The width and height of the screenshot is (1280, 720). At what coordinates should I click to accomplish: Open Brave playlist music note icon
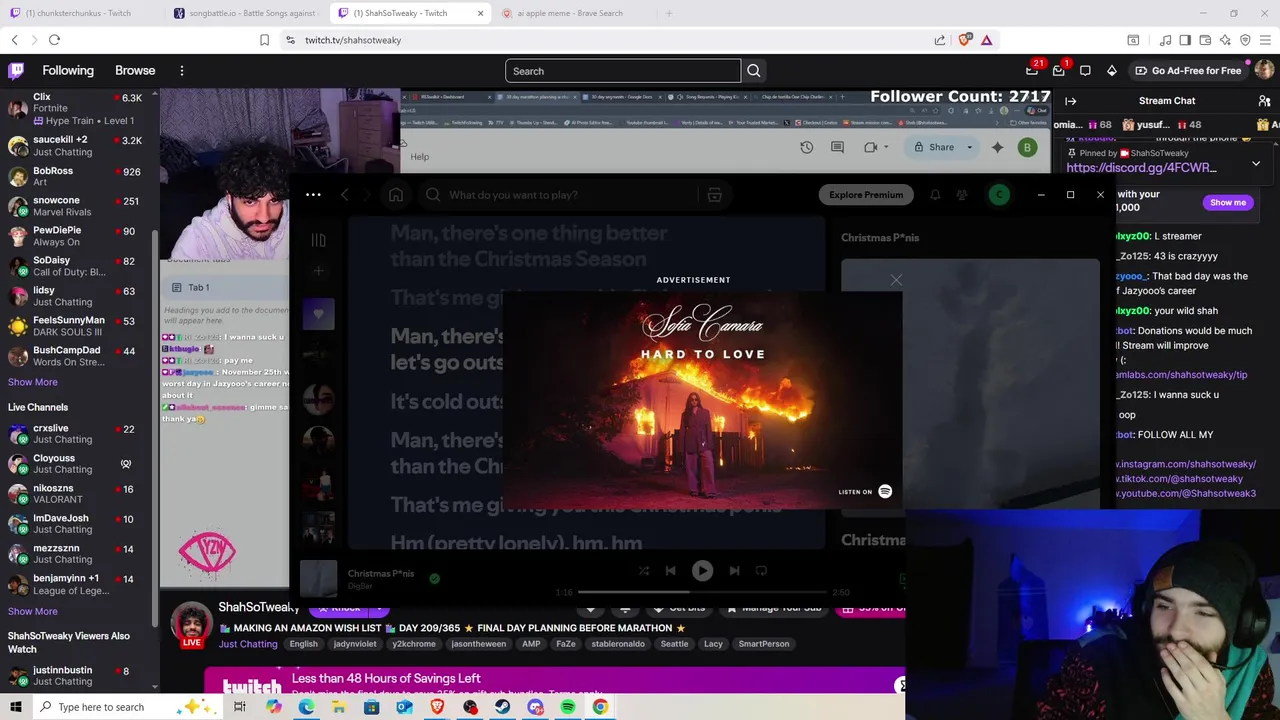[x=1166, y=40]
